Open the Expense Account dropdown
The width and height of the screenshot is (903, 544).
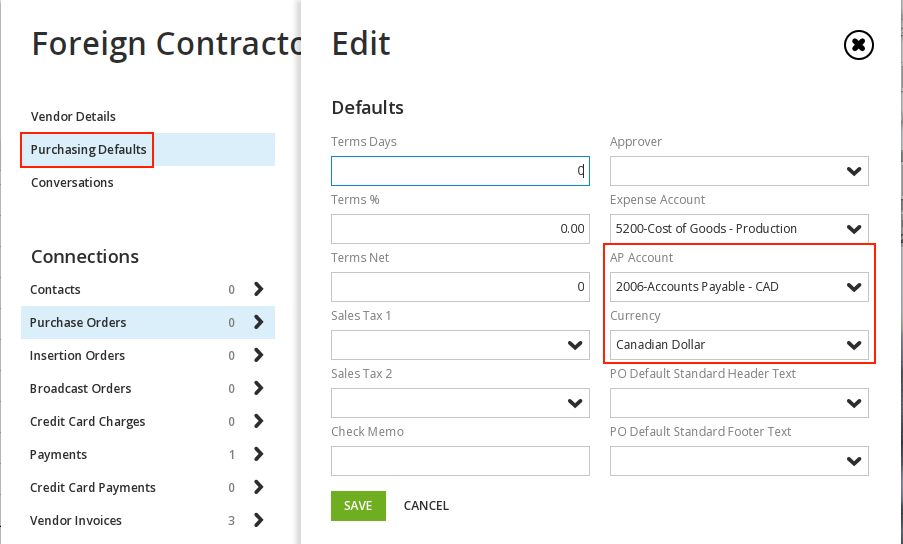(x=739, y=229)
